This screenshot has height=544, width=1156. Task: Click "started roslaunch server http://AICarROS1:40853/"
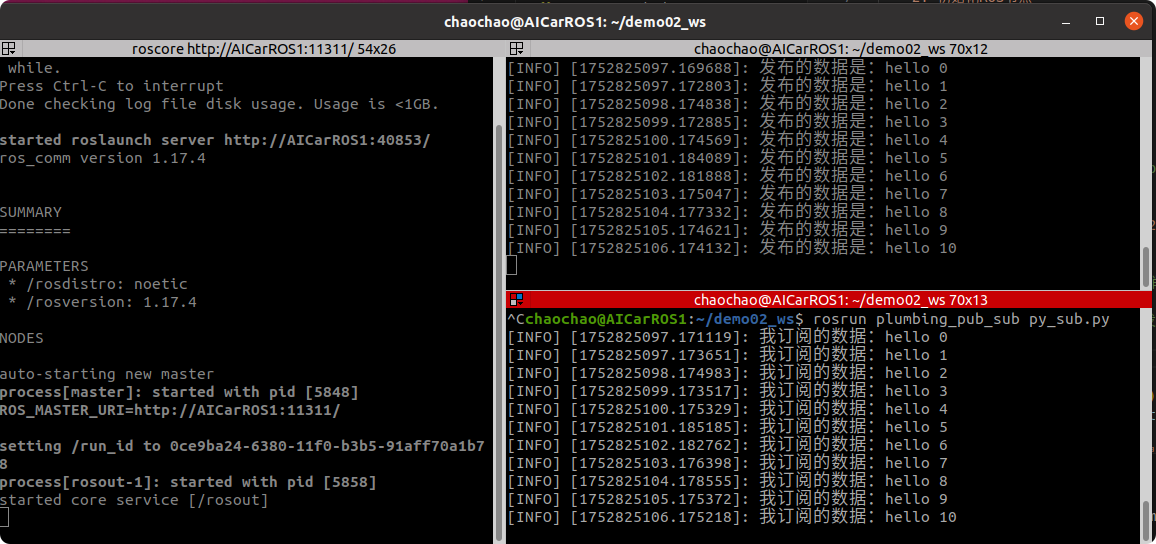215,140
